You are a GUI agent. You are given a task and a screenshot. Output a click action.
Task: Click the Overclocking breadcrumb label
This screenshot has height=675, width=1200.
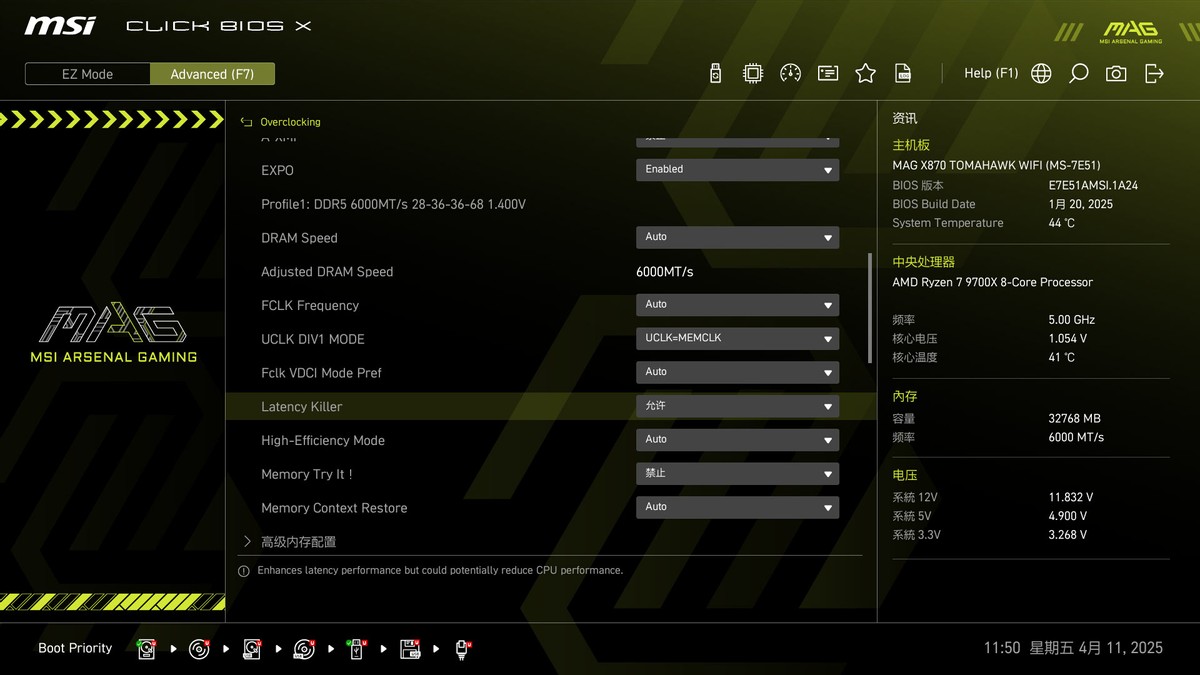[290, 122]
